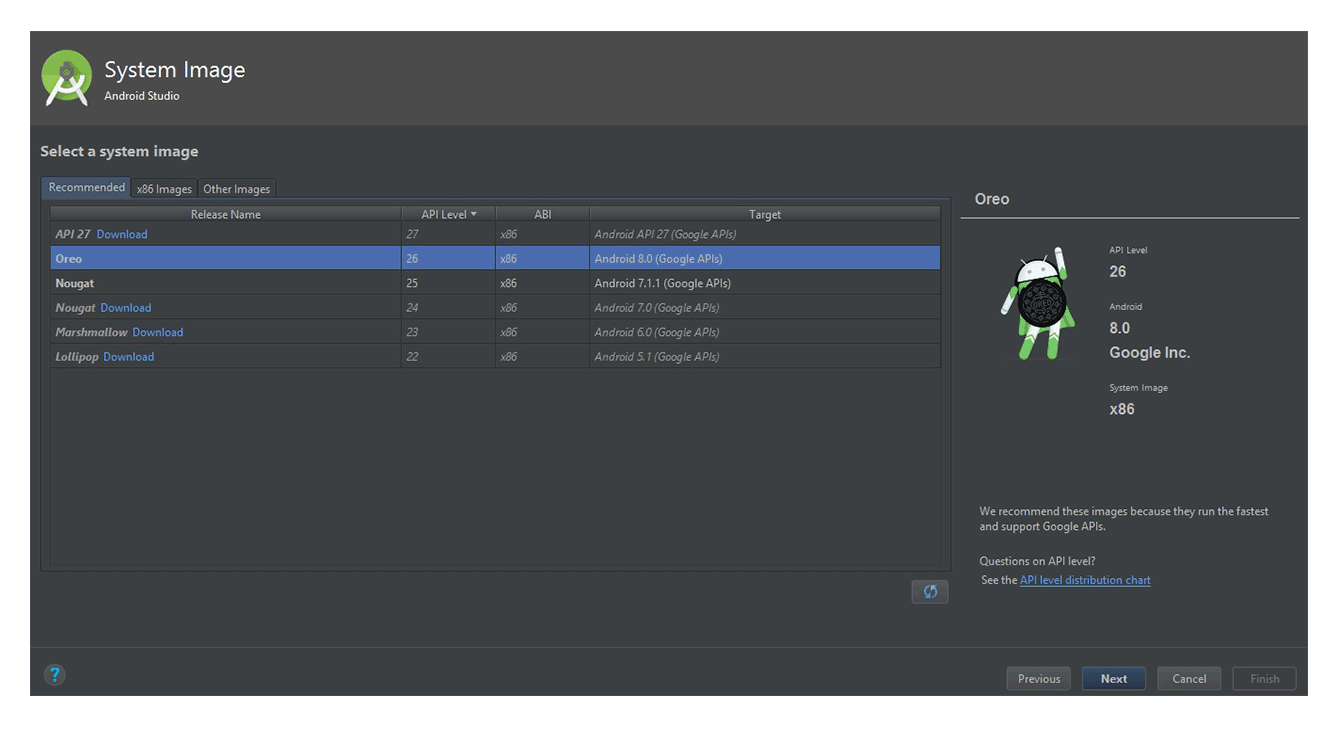Download the Lollipop system image
This screenshot has height=730, width=1340.
pyautogui.click(x=129, y=357)
